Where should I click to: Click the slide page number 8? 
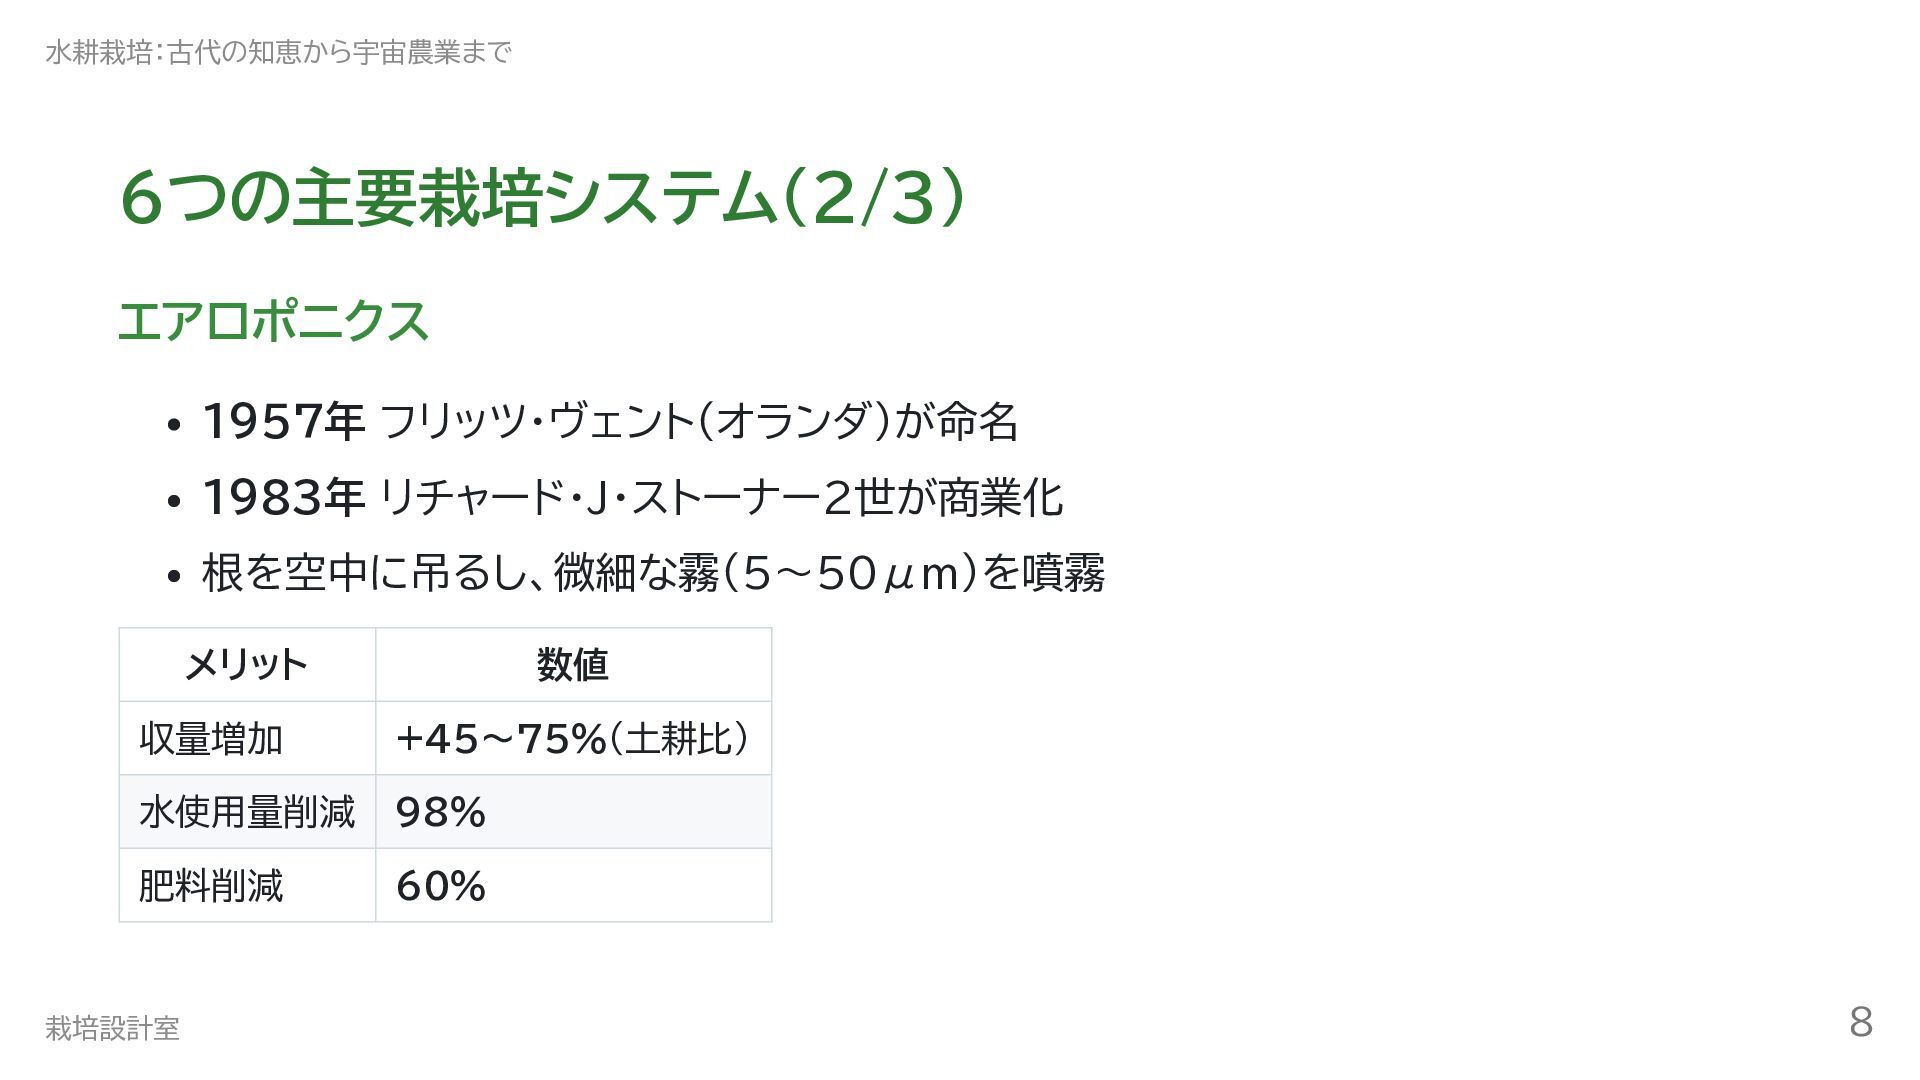coord(1860,1022)
